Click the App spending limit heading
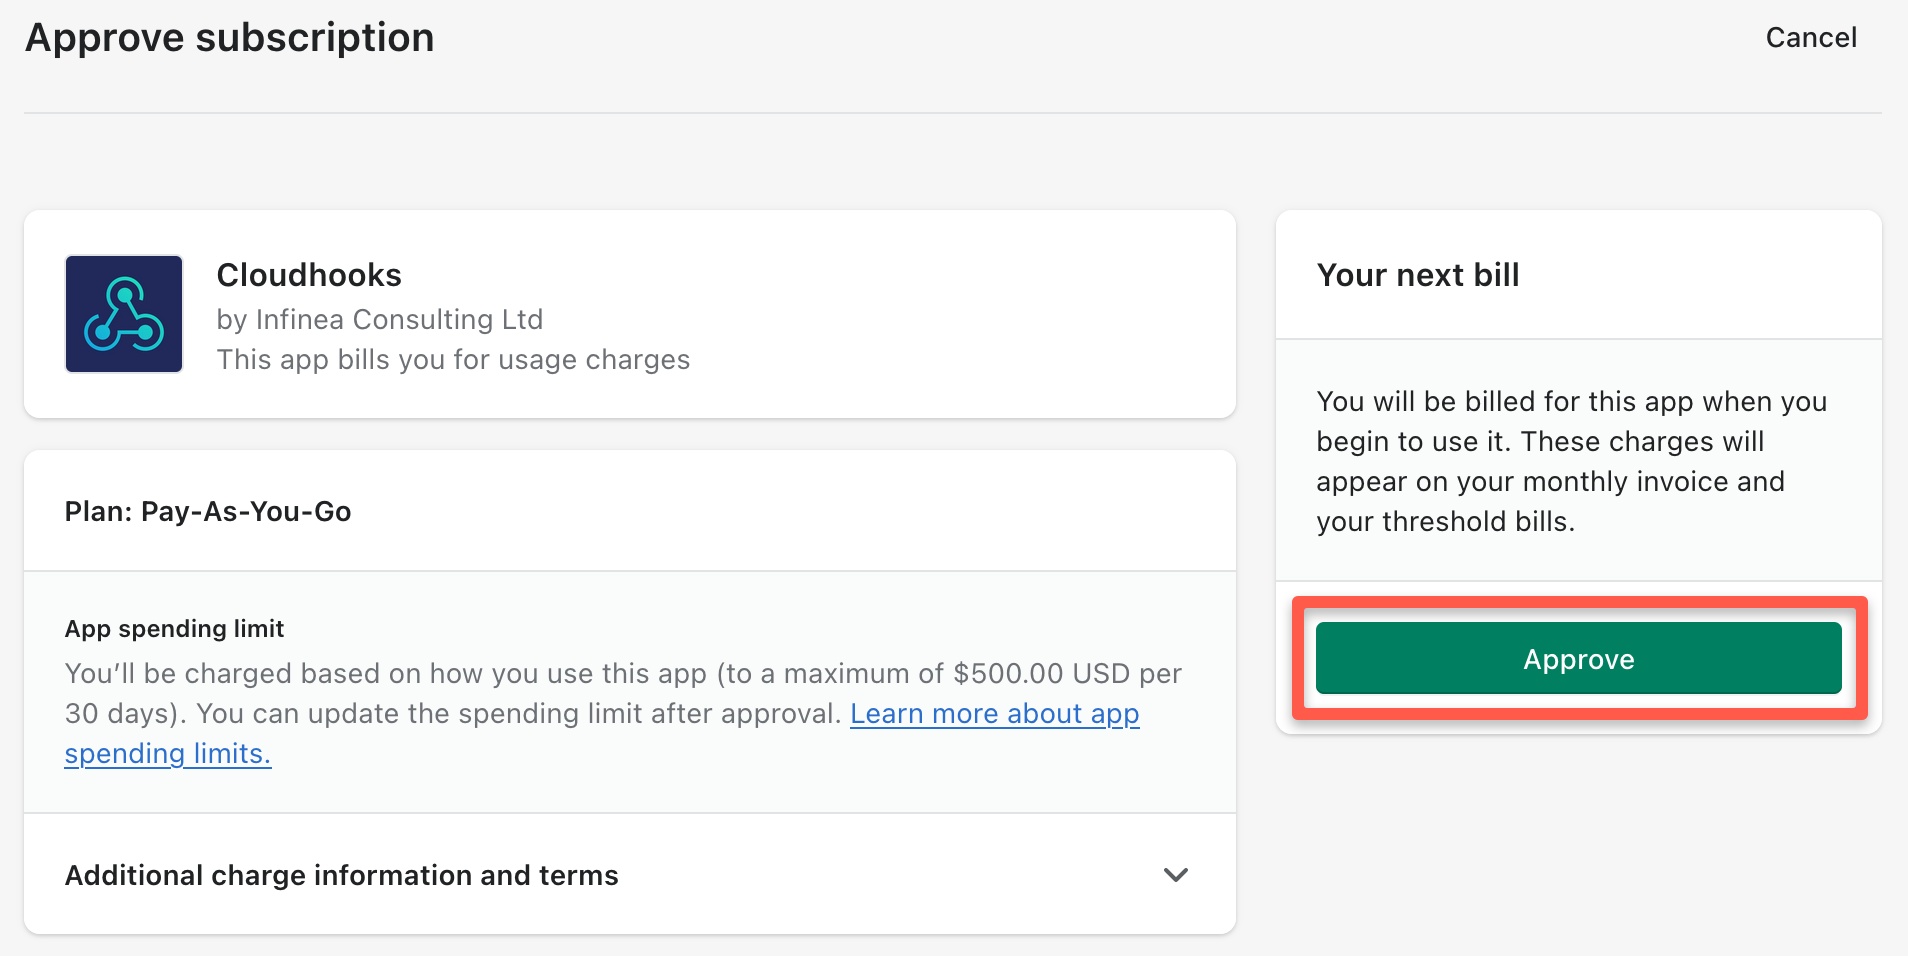1908x956 pixels. [174, 629]
